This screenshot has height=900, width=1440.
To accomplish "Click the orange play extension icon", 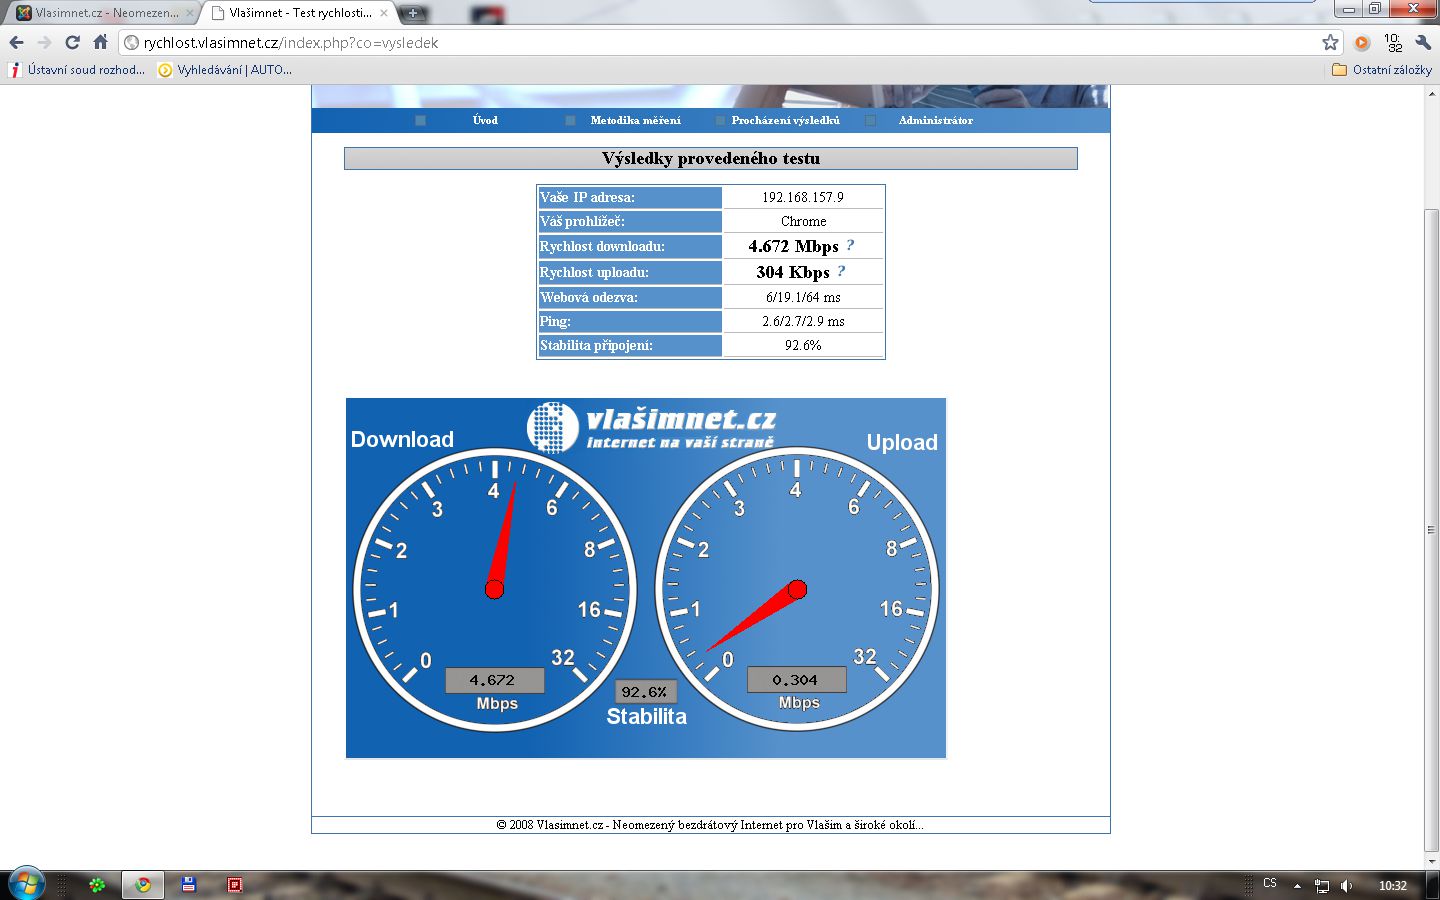I will [x=1362, y=42].
